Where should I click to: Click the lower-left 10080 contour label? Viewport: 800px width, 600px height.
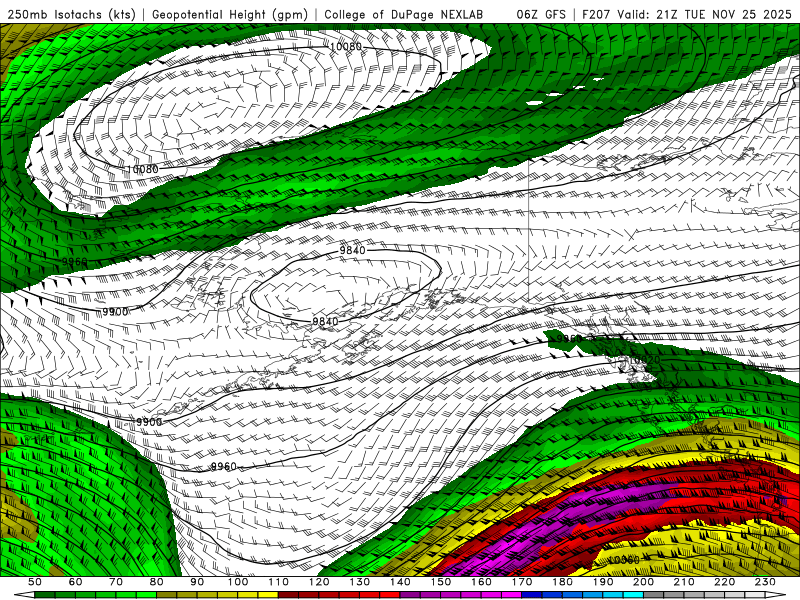point(142,169)
